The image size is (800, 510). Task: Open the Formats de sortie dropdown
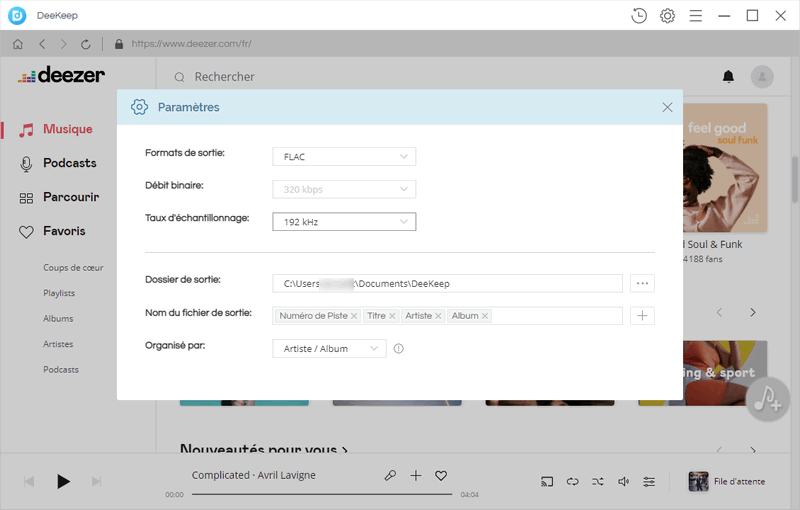pyautogui.click(x=344, y=156)
